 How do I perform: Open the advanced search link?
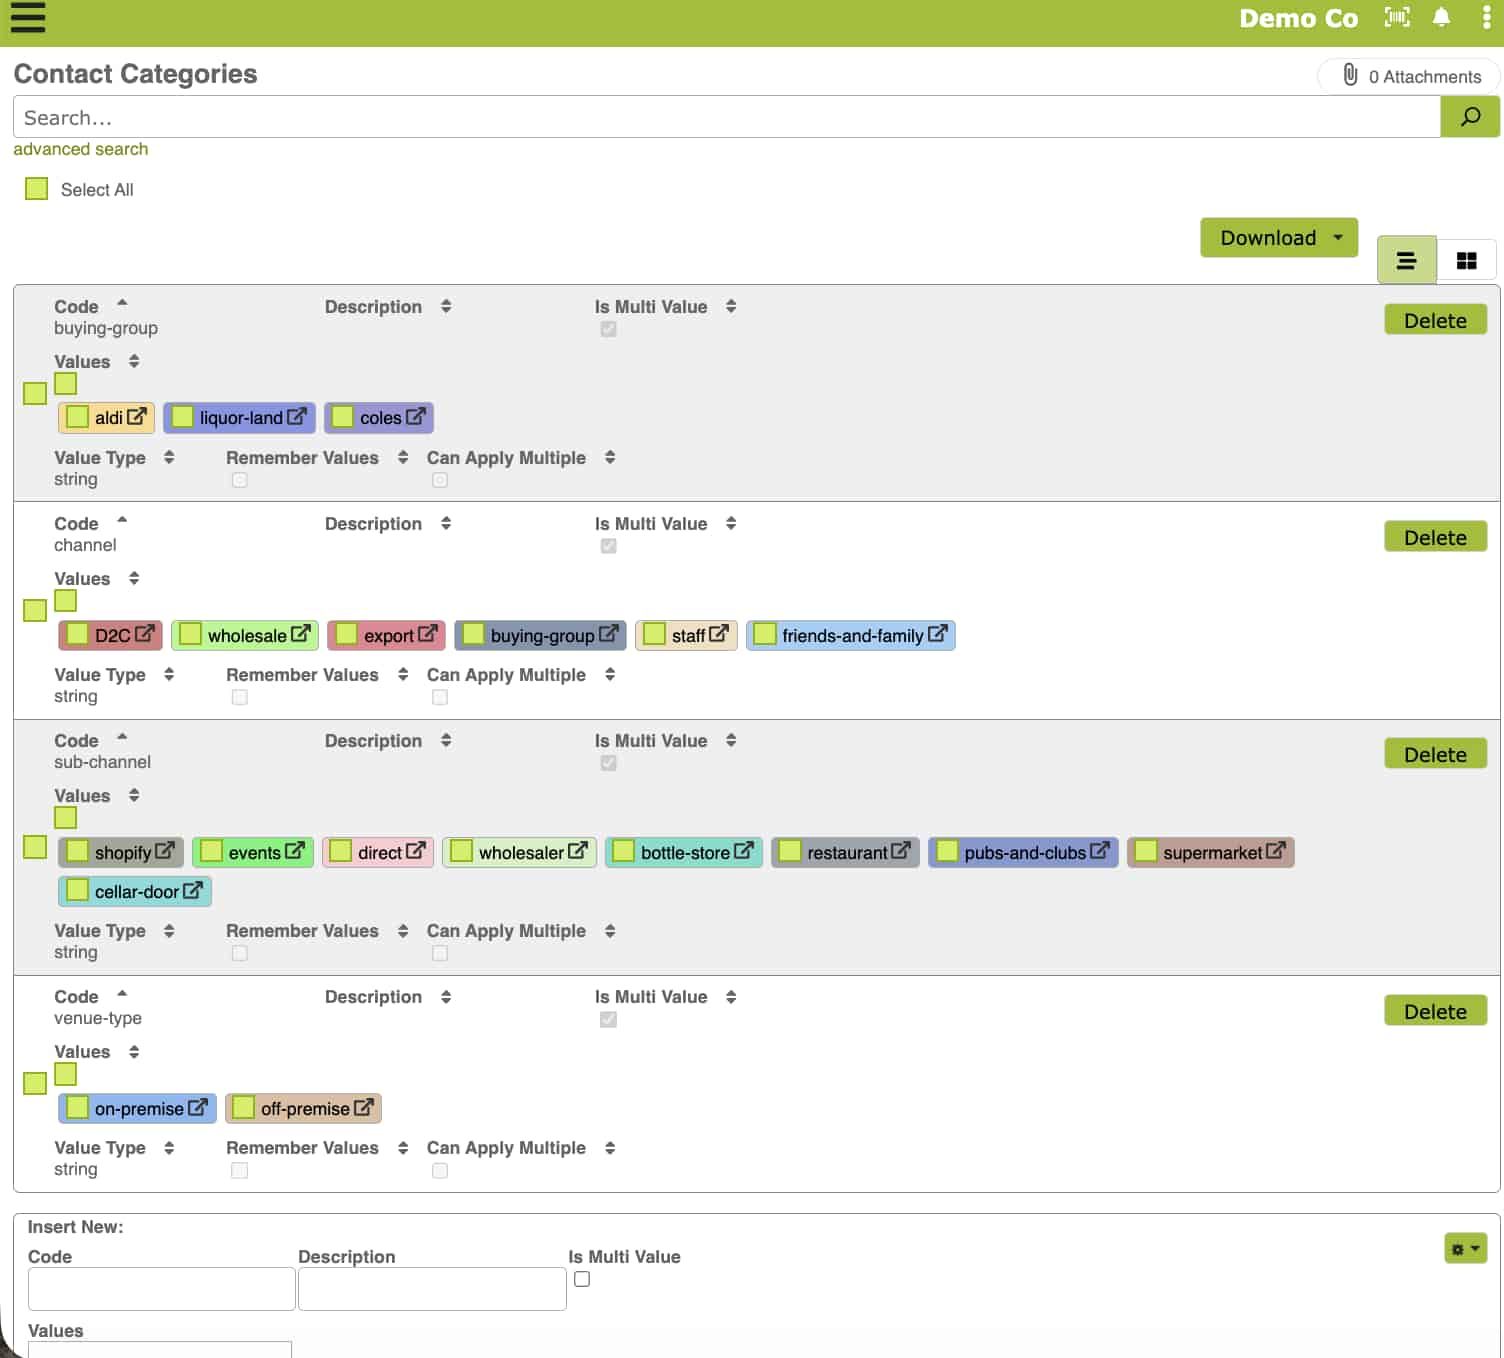tap(81, 149)
